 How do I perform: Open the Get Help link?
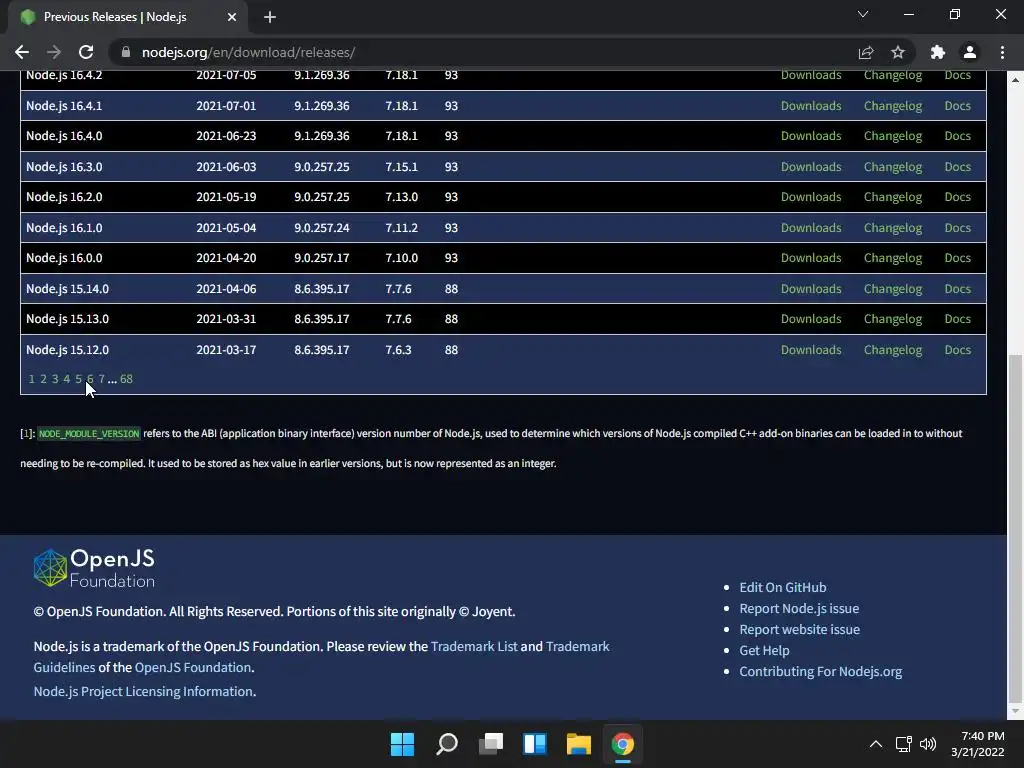764,650
